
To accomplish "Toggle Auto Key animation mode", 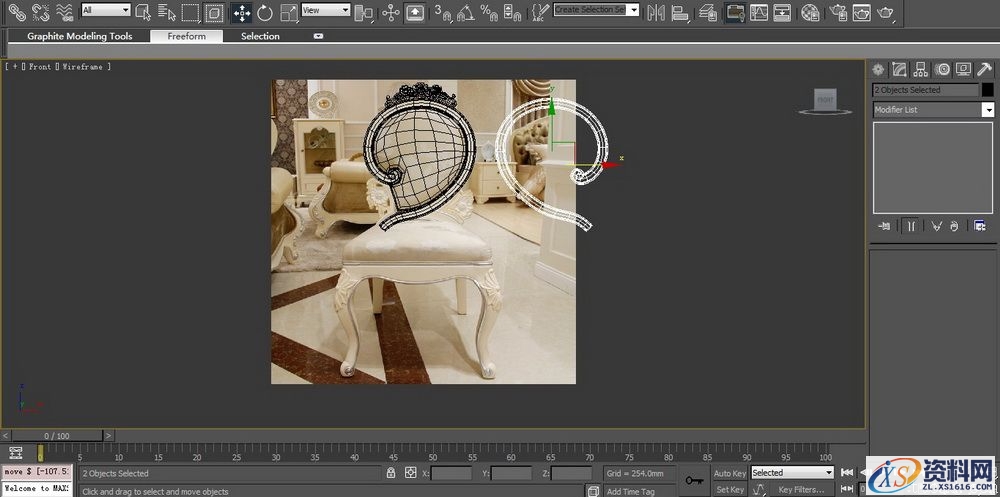I will point(729,473).
